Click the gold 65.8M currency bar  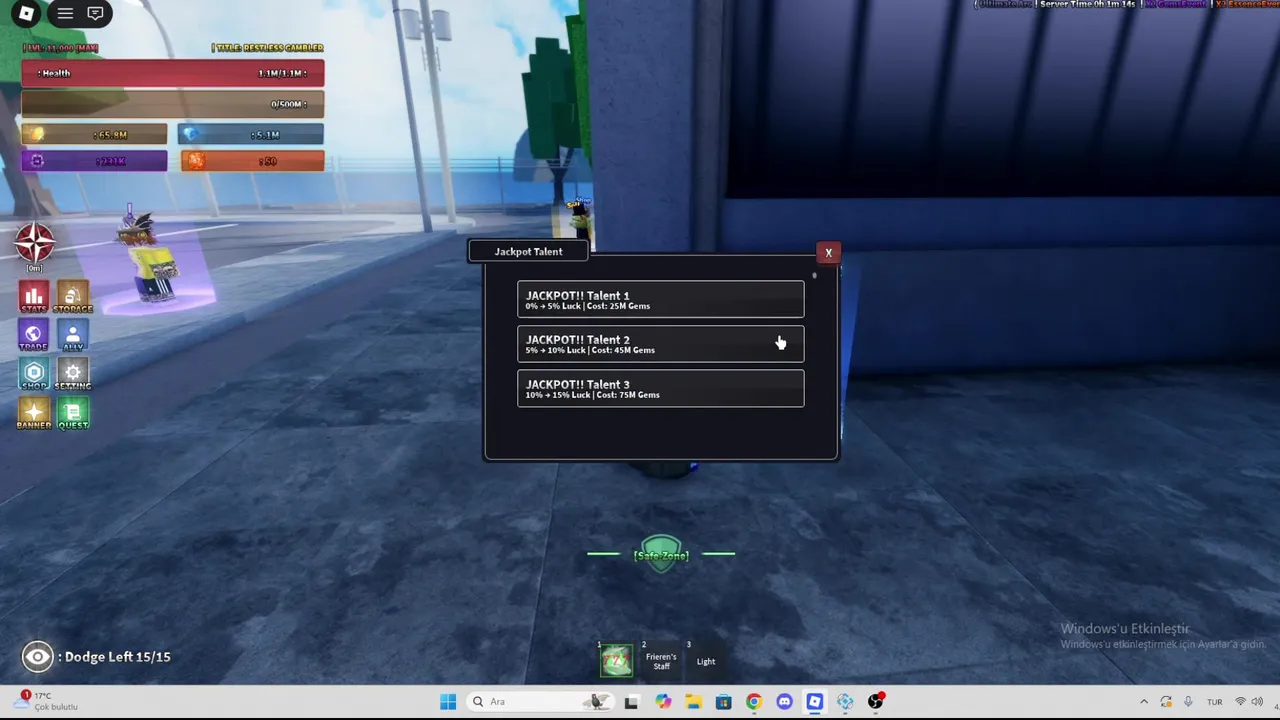[x=95, y=134]
